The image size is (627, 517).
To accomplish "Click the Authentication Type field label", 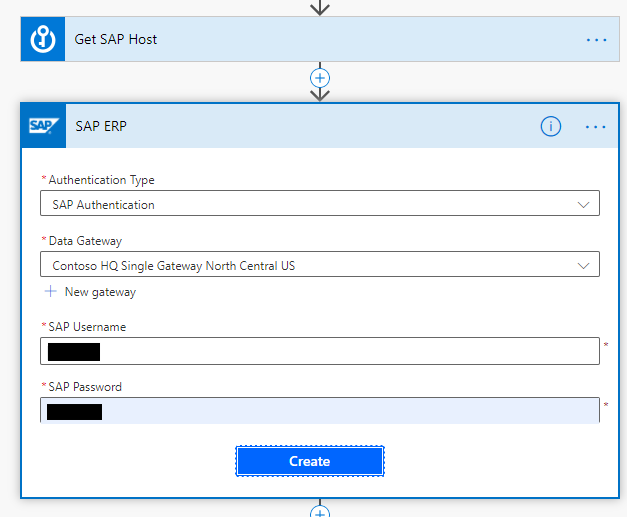I will 101,180.
